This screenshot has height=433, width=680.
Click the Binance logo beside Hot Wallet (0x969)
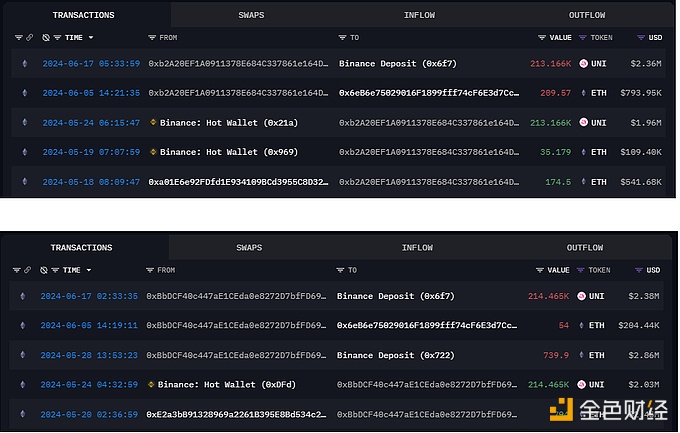(x=153, y=152)
